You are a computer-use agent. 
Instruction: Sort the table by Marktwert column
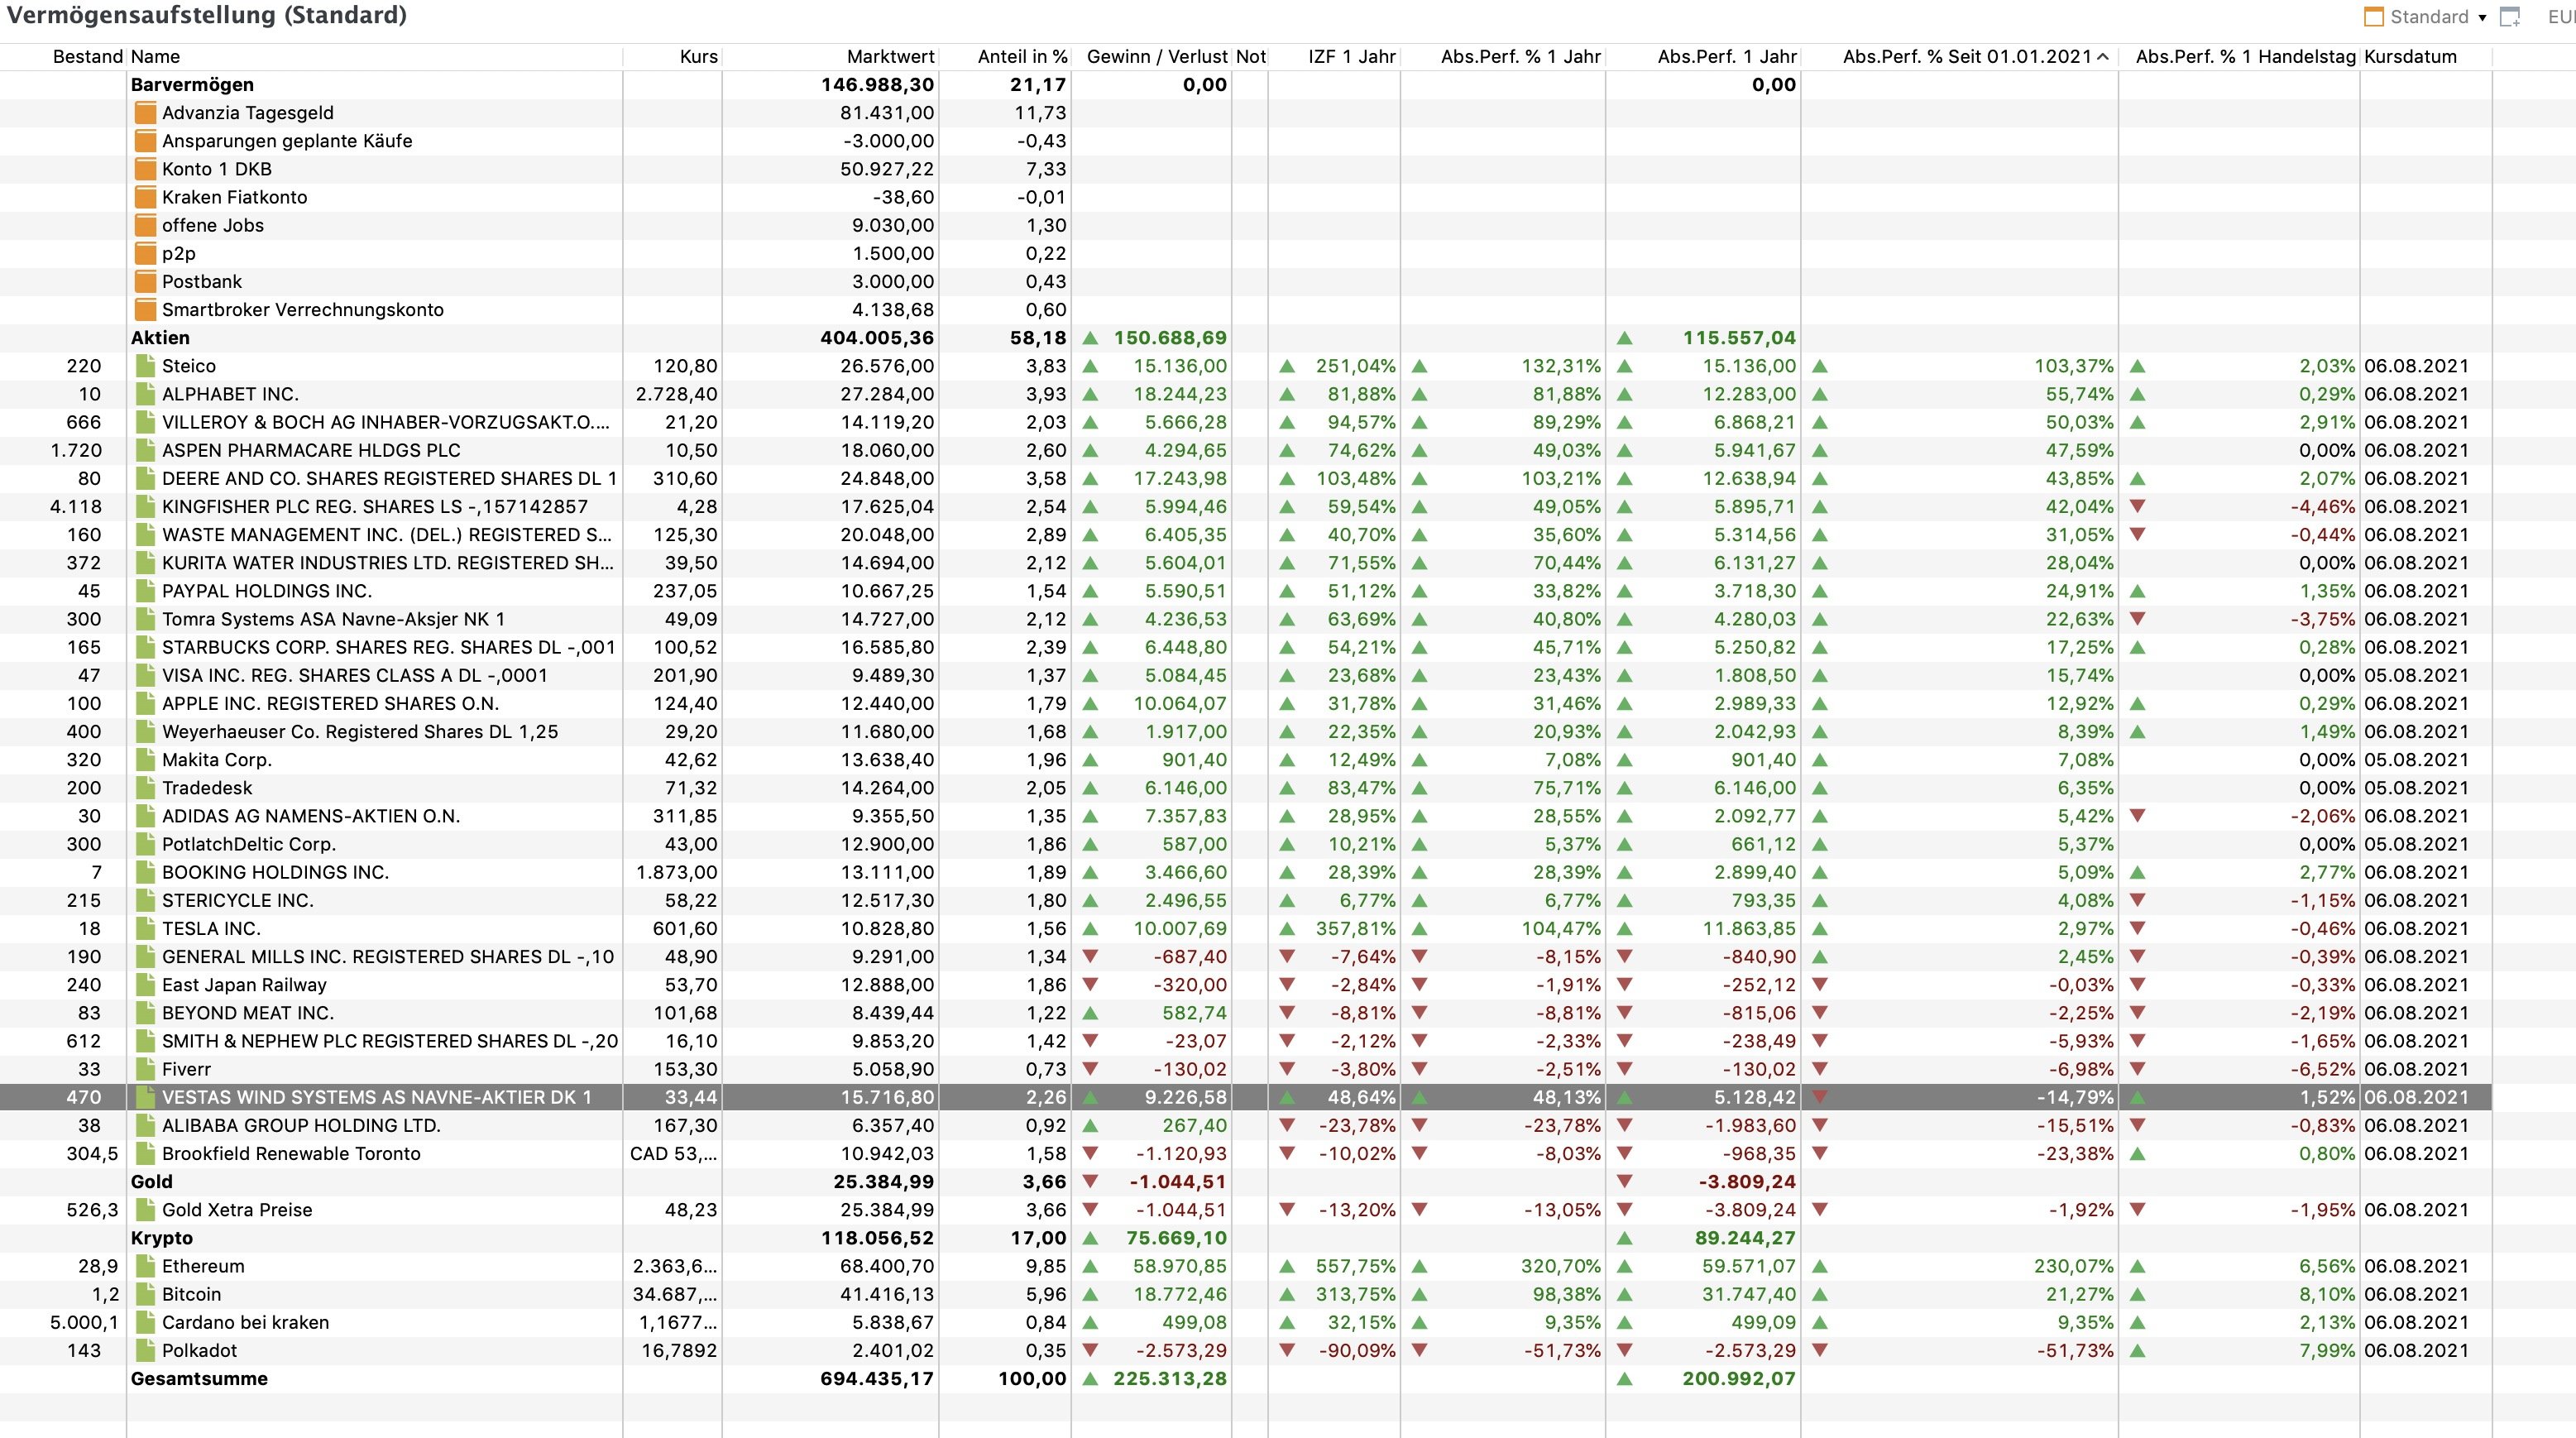(x=890, y=57)
